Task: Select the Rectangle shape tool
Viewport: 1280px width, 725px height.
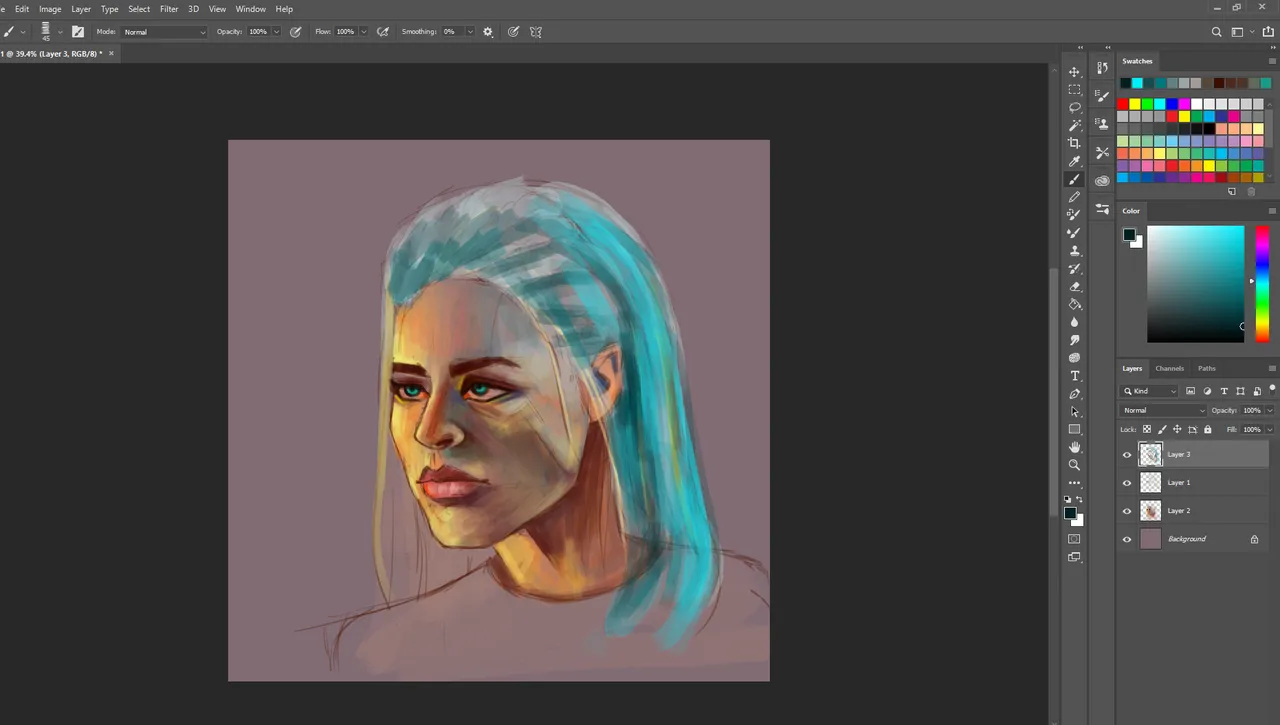Action: tap(1075, 430)
